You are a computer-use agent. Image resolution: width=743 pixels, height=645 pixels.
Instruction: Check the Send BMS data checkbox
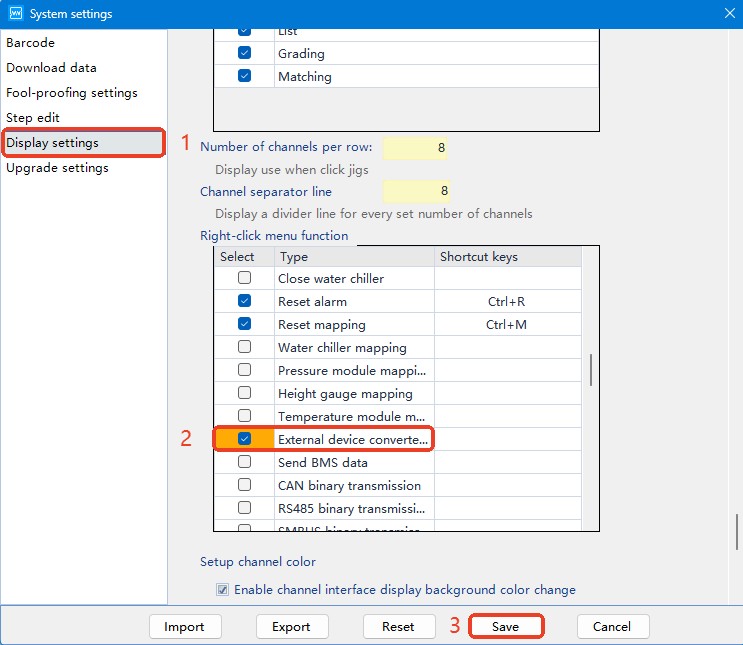point(244,463)
